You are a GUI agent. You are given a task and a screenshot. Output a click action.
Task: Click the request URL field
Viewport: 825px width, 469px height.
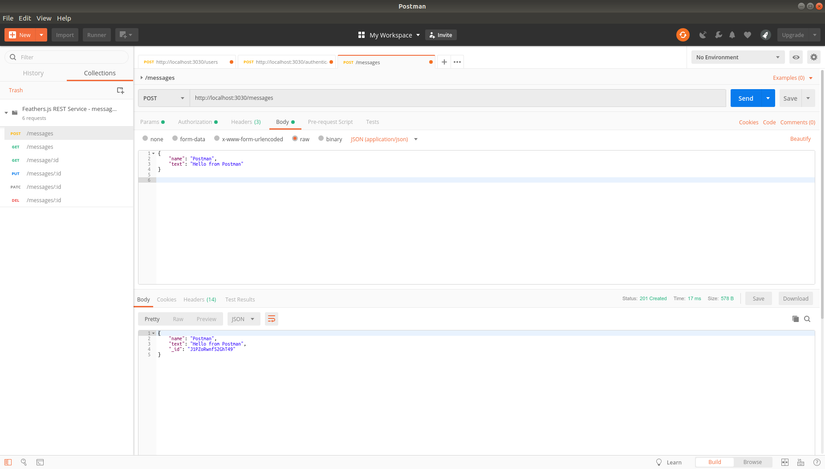click(x=458, y=98)
